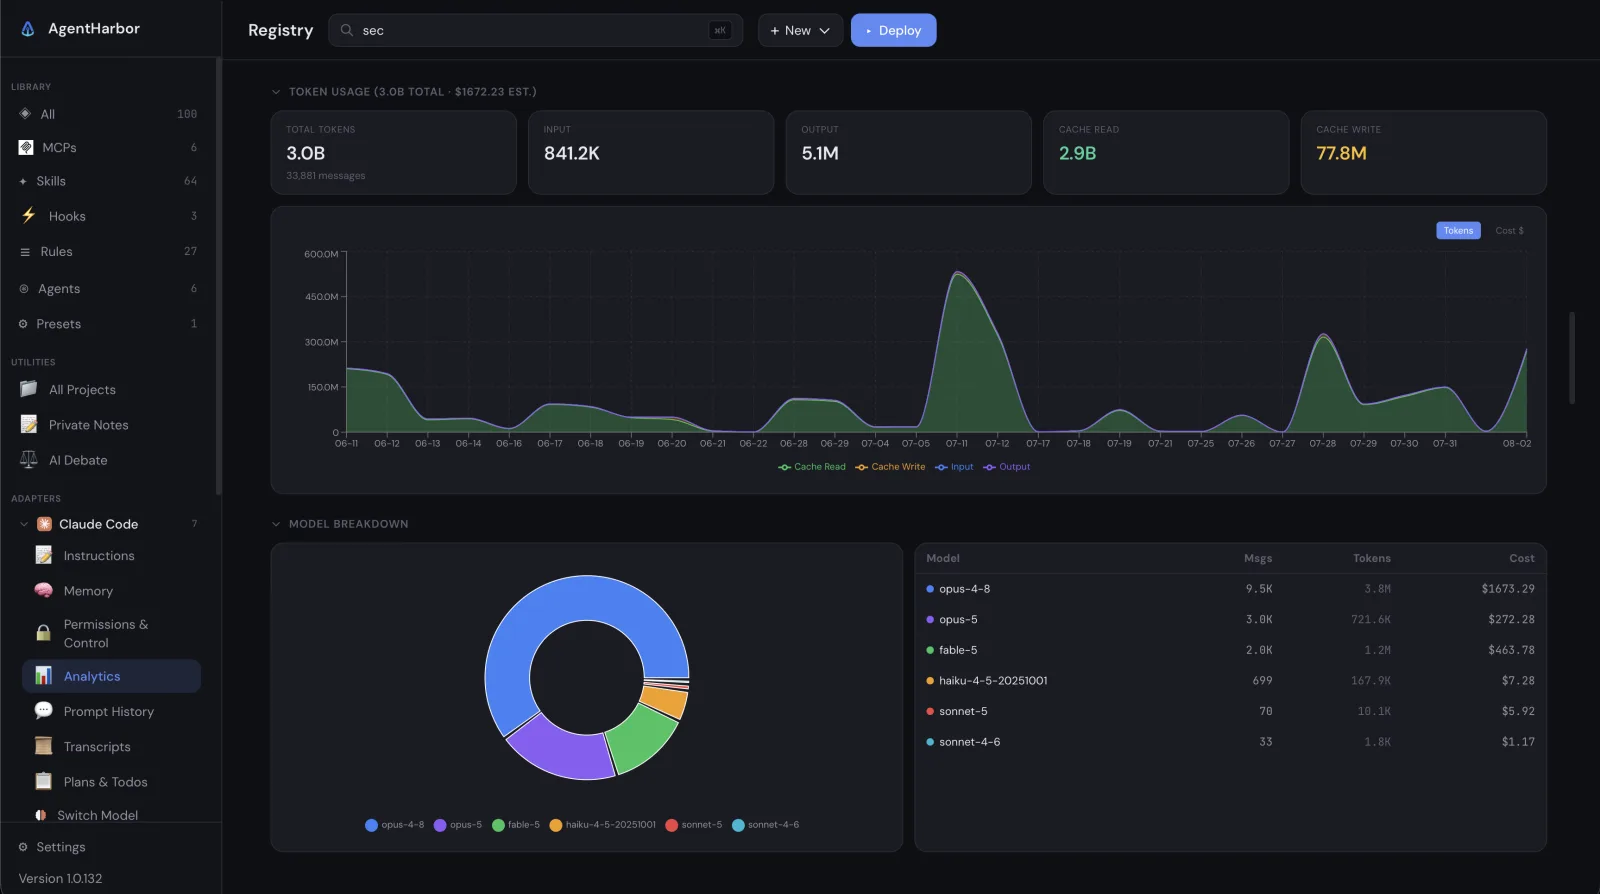Toggle opus-4-8 in donut legend
This screenshot has width=1600, height=894.
395,825
